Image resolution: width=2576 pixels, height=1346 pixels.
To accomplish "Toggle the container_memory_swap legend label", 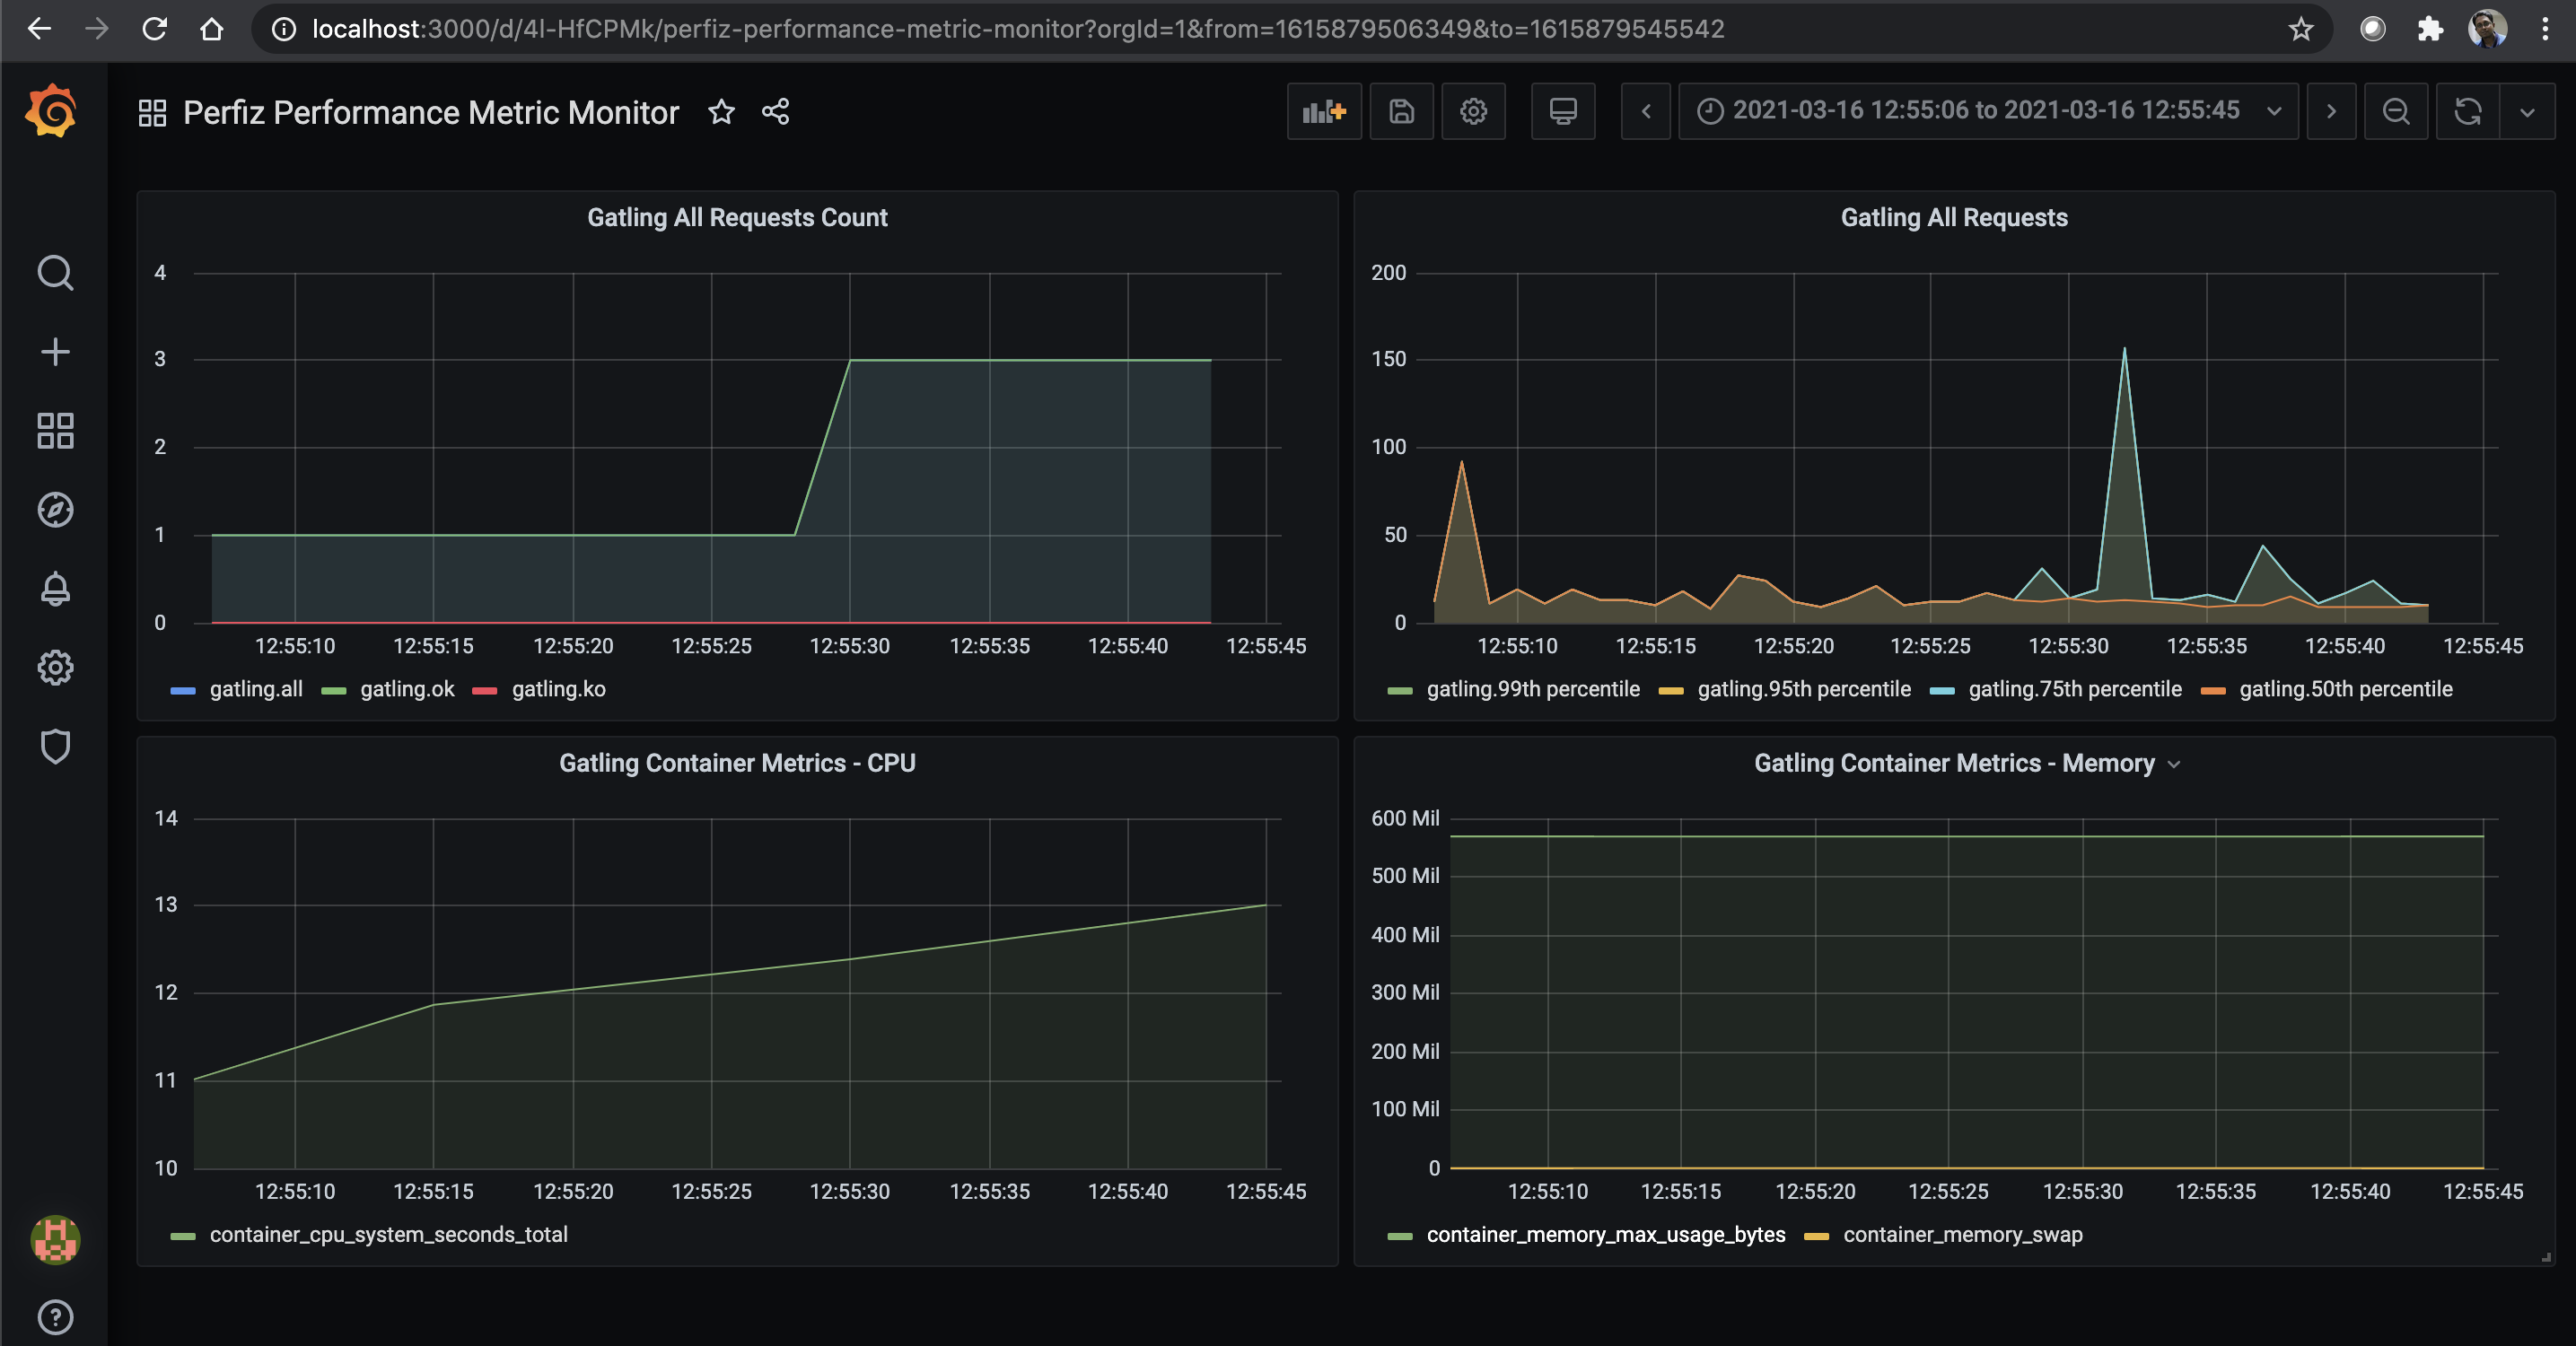I will click(x=1963, y=1234).
